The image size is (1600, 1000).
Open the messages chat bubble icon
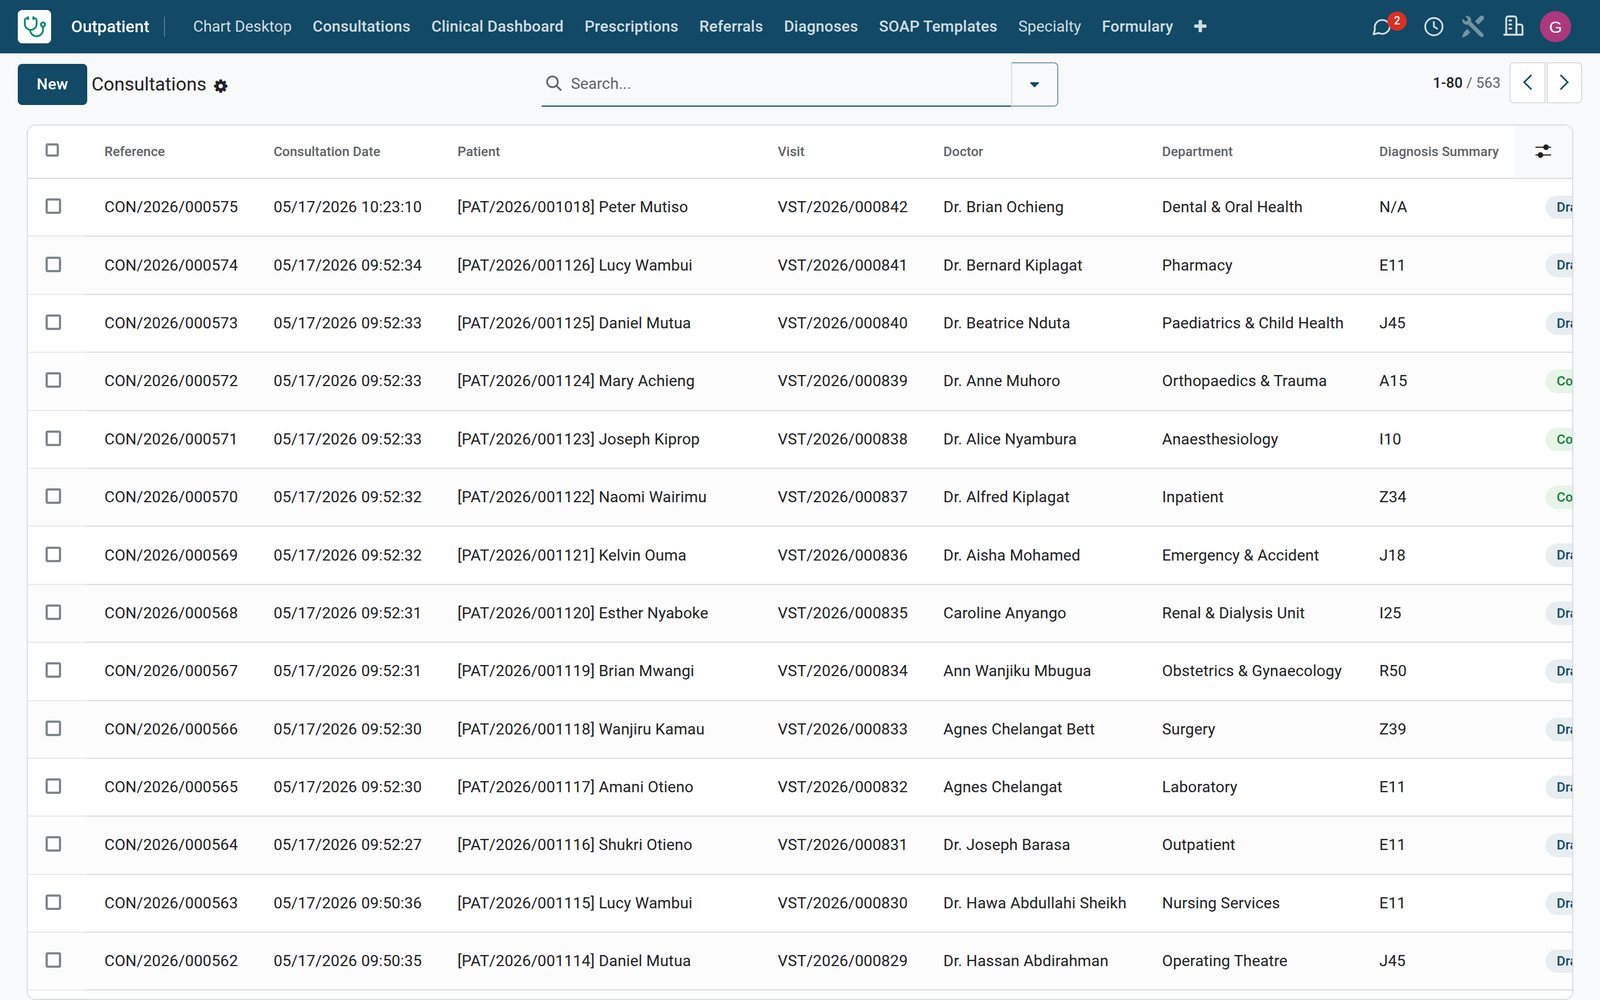(x=1382, y=27)
